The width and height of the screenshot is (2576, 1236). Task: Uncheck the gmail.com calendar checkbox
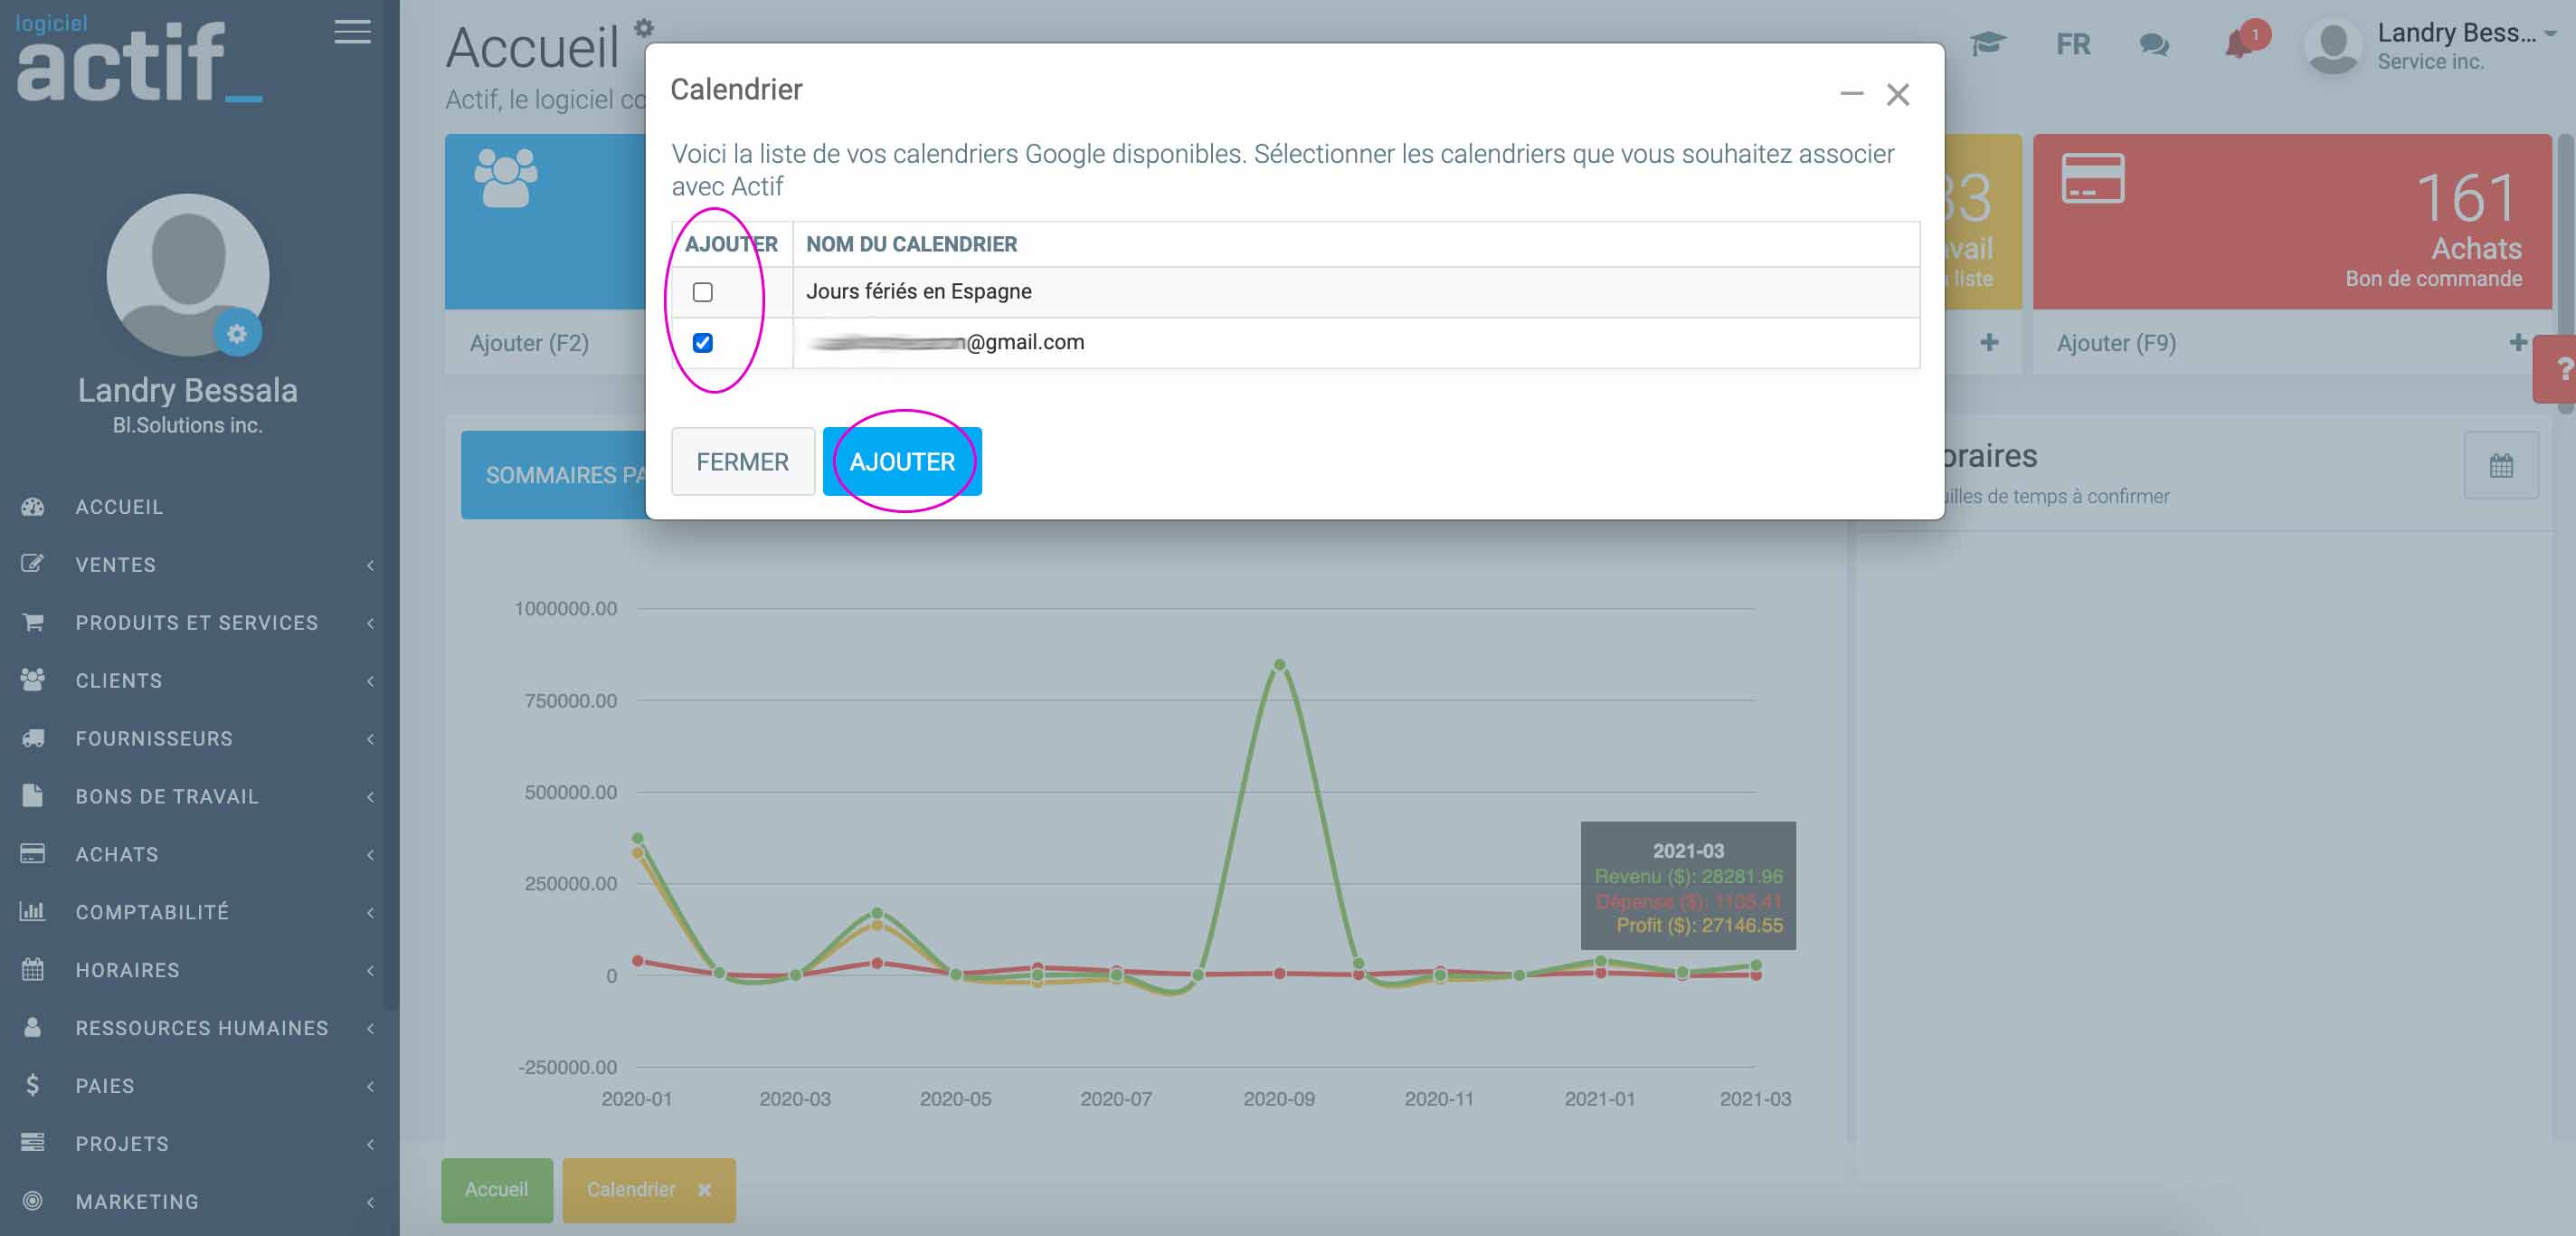tap(703, 343)
